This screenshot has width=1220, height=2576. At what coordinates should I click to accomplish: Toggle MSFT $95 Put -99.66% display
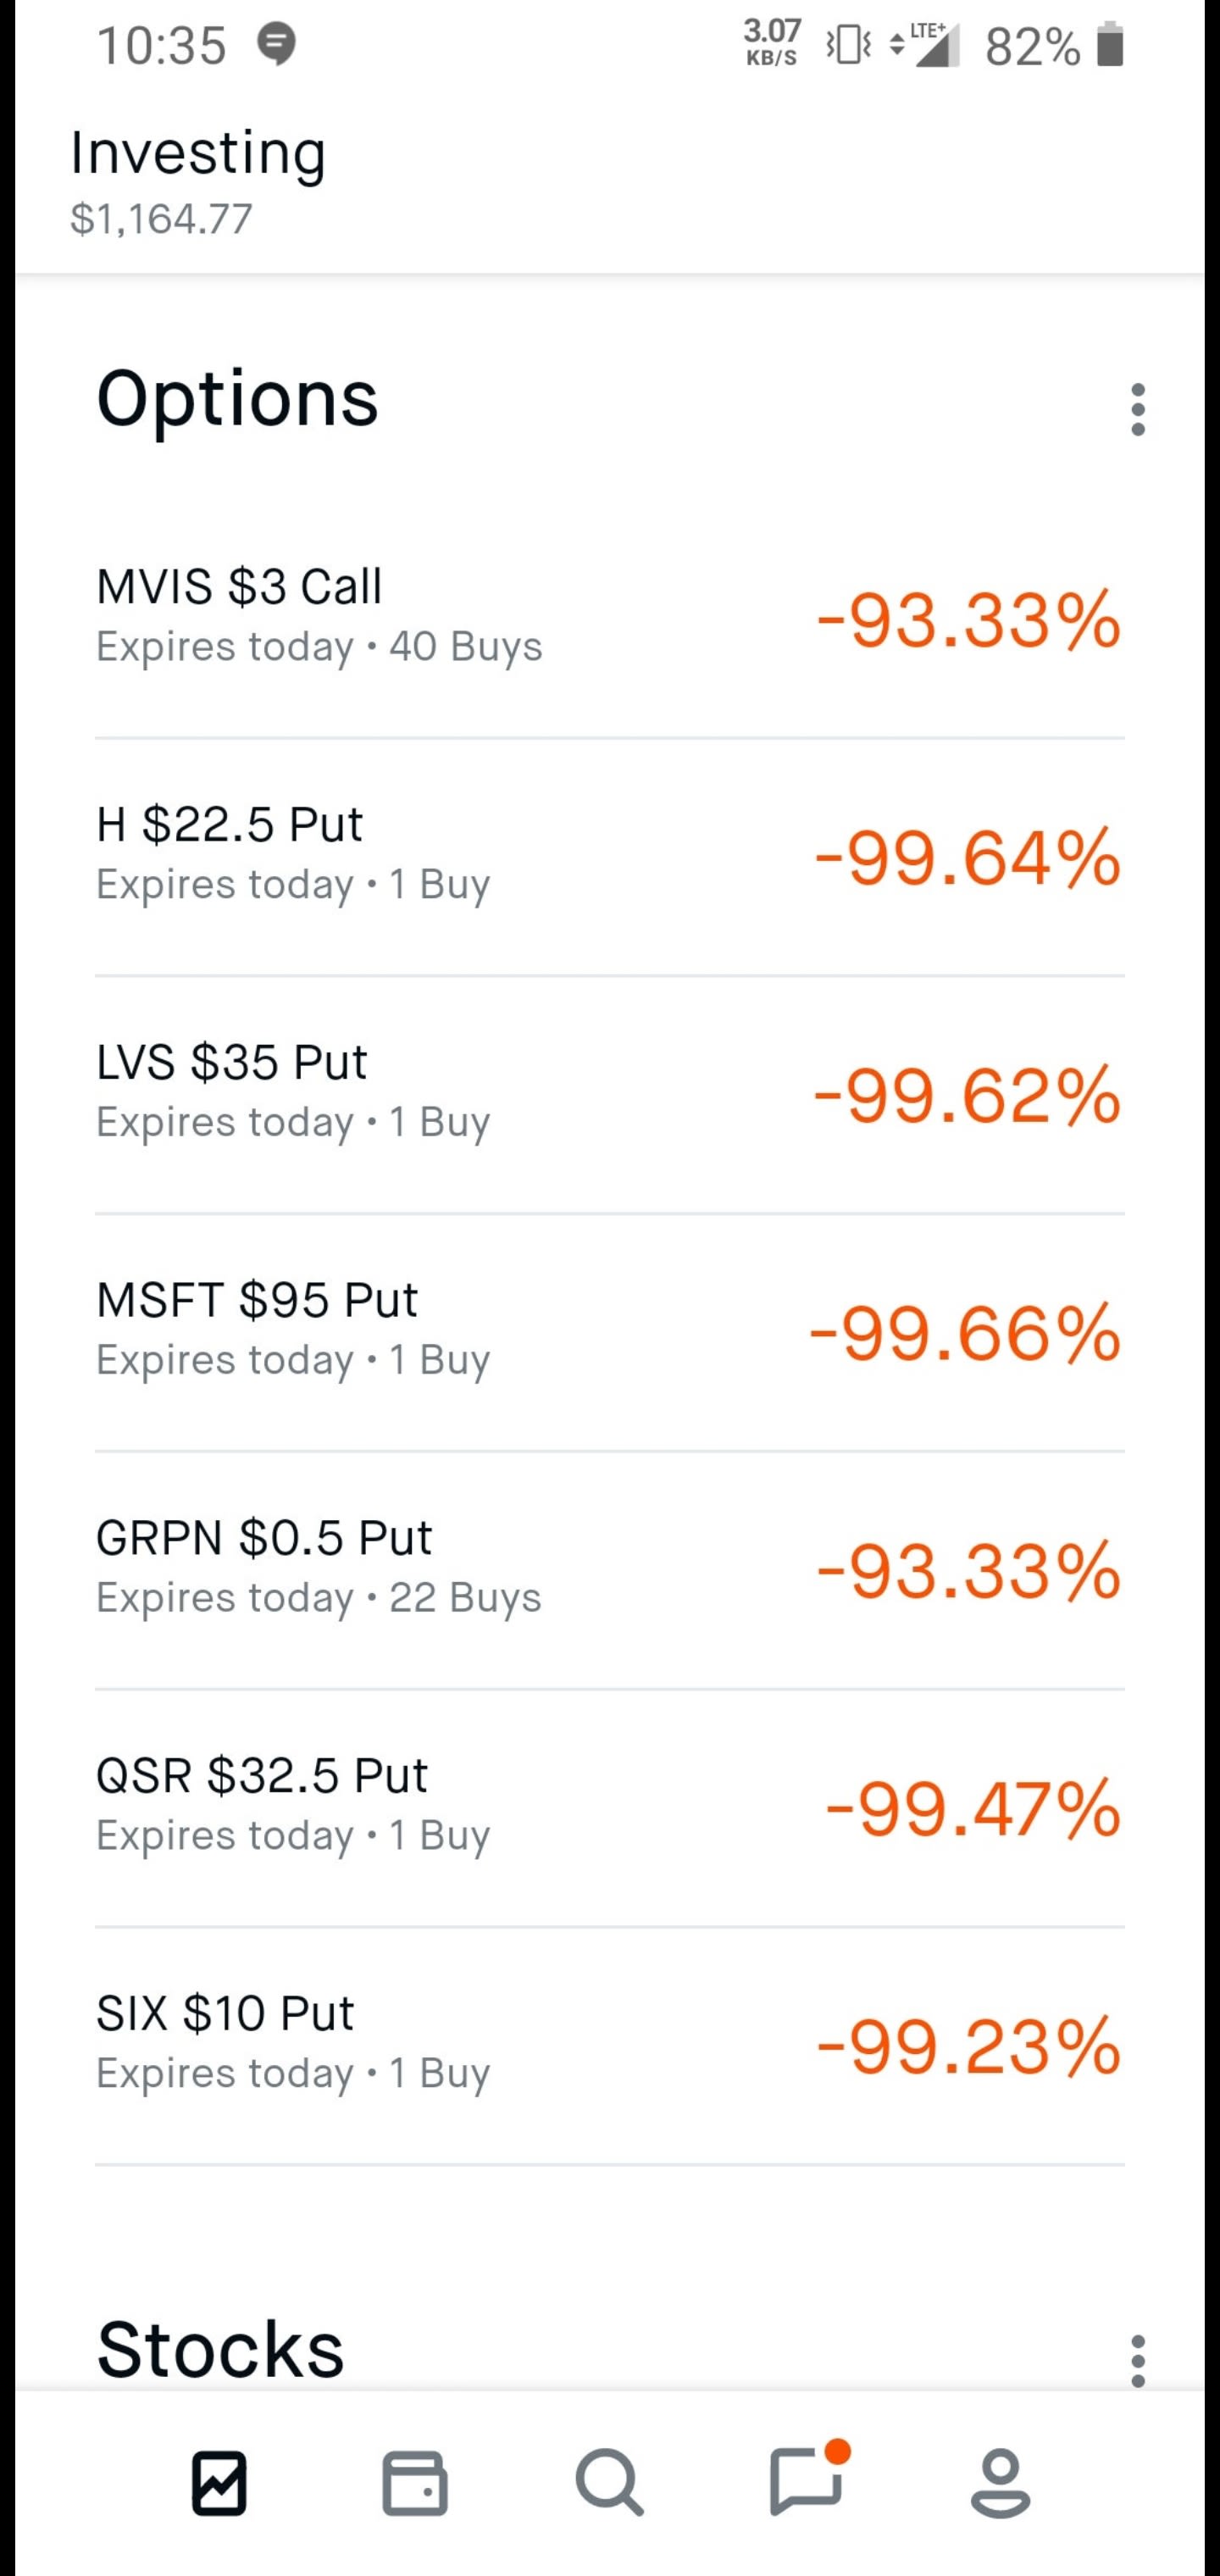(966, 1333)
